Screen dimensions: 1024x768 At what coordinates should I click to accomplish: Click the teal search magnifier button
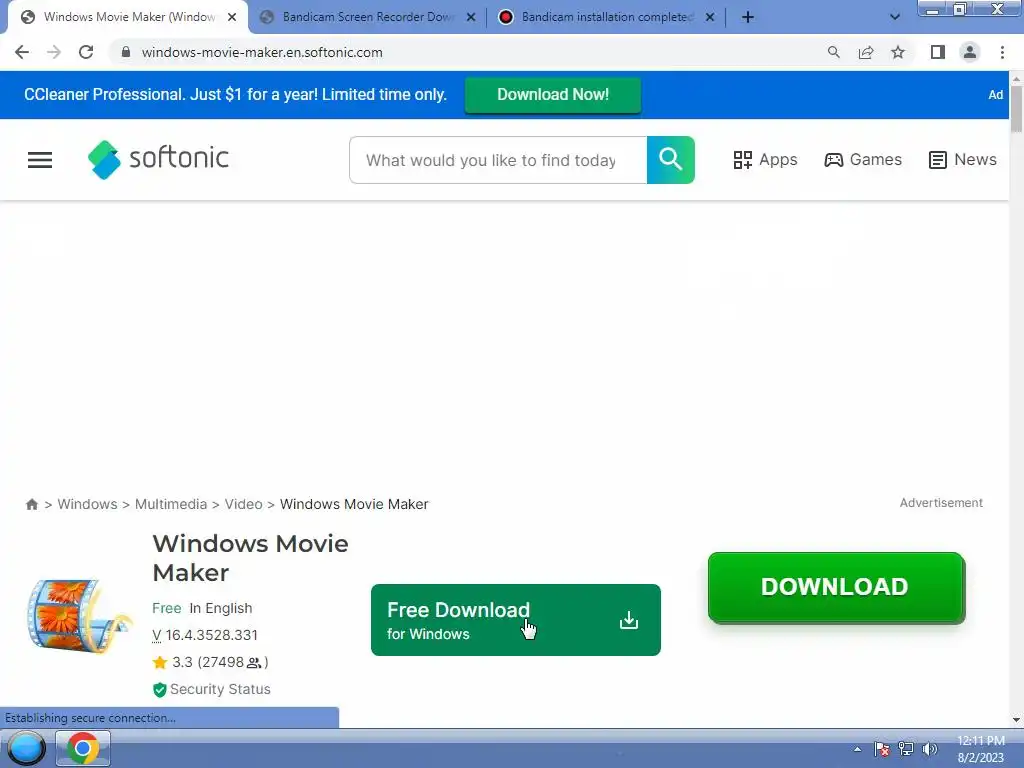671,160
